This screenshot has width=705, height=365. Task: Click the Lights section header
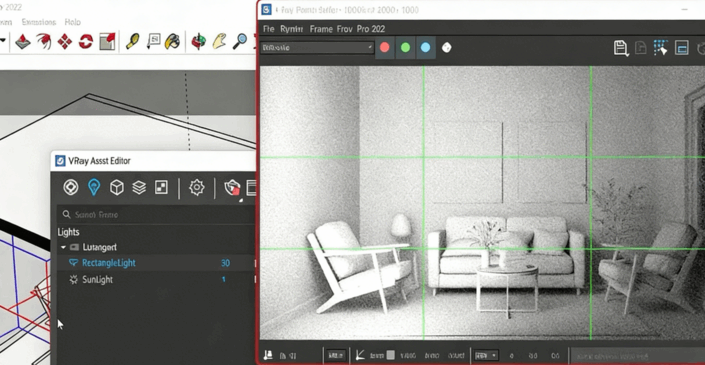coord(68,232)
